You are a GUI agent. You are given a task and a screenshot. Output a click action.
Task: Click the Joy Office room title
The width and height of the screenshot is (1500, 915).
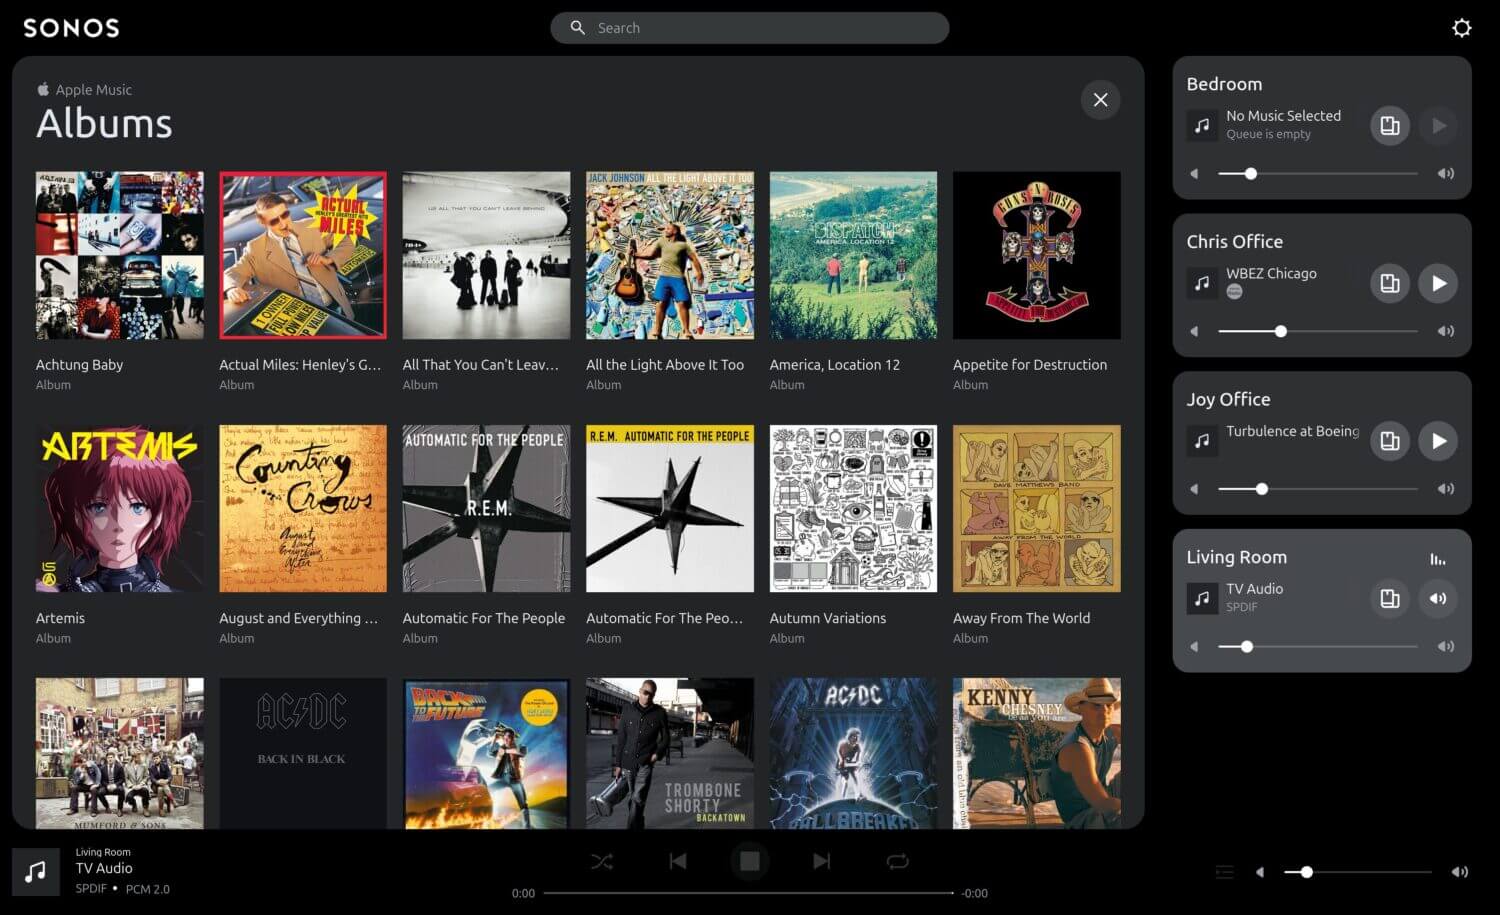tap(1228, 399)
